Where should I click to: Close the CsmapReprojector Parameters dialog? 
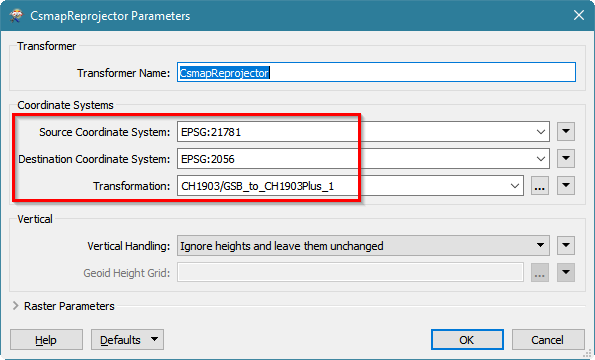(579, 16)
